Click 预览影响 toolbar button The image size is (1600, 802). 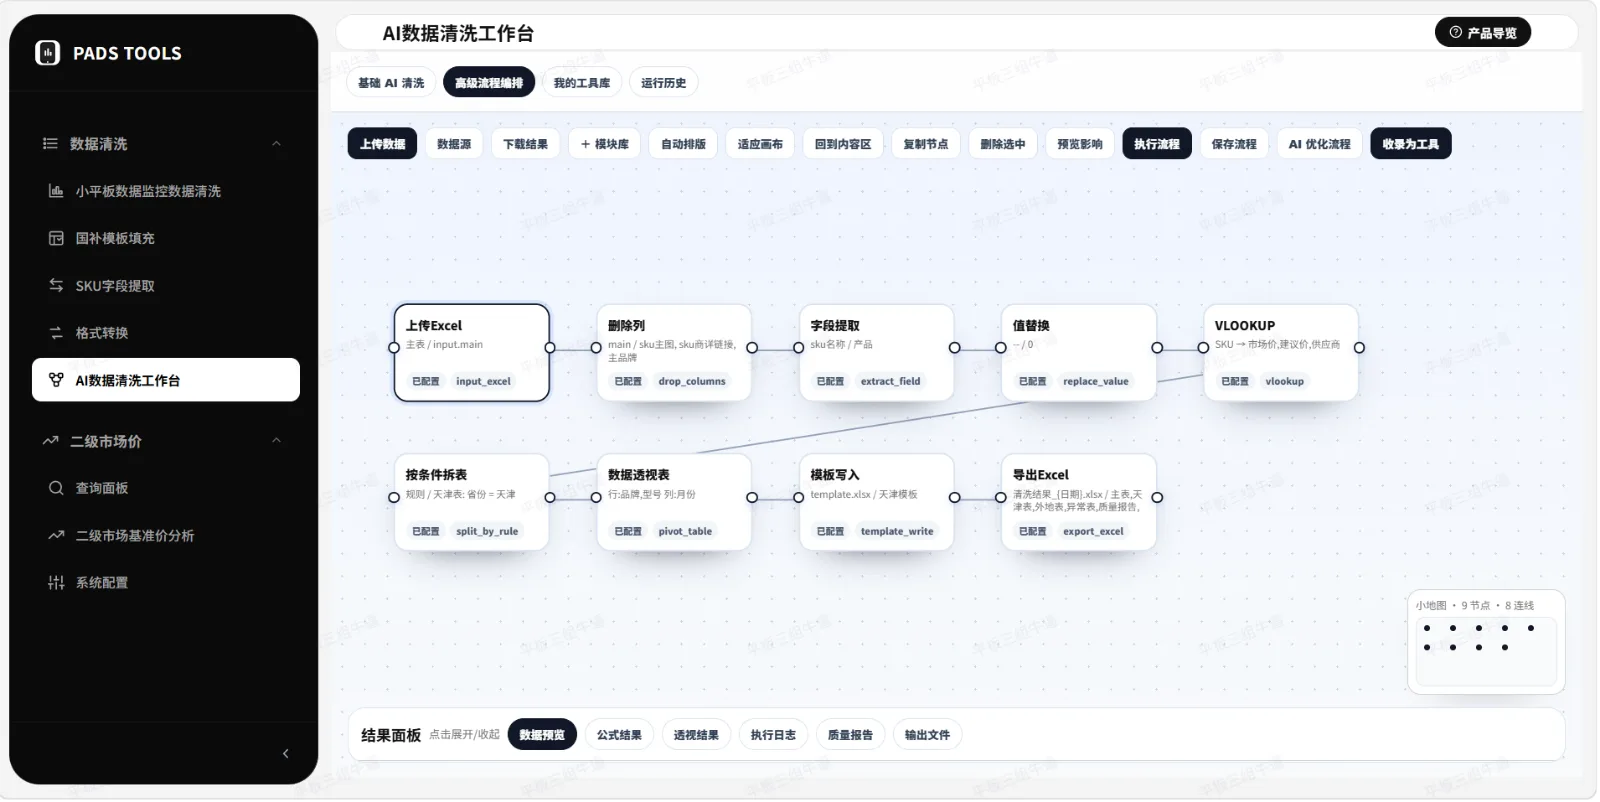click(x=1080, y=144)
